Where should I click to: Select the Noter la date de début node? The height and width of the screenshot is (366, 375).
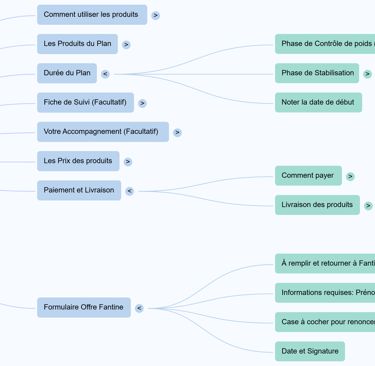pos(318,103)
